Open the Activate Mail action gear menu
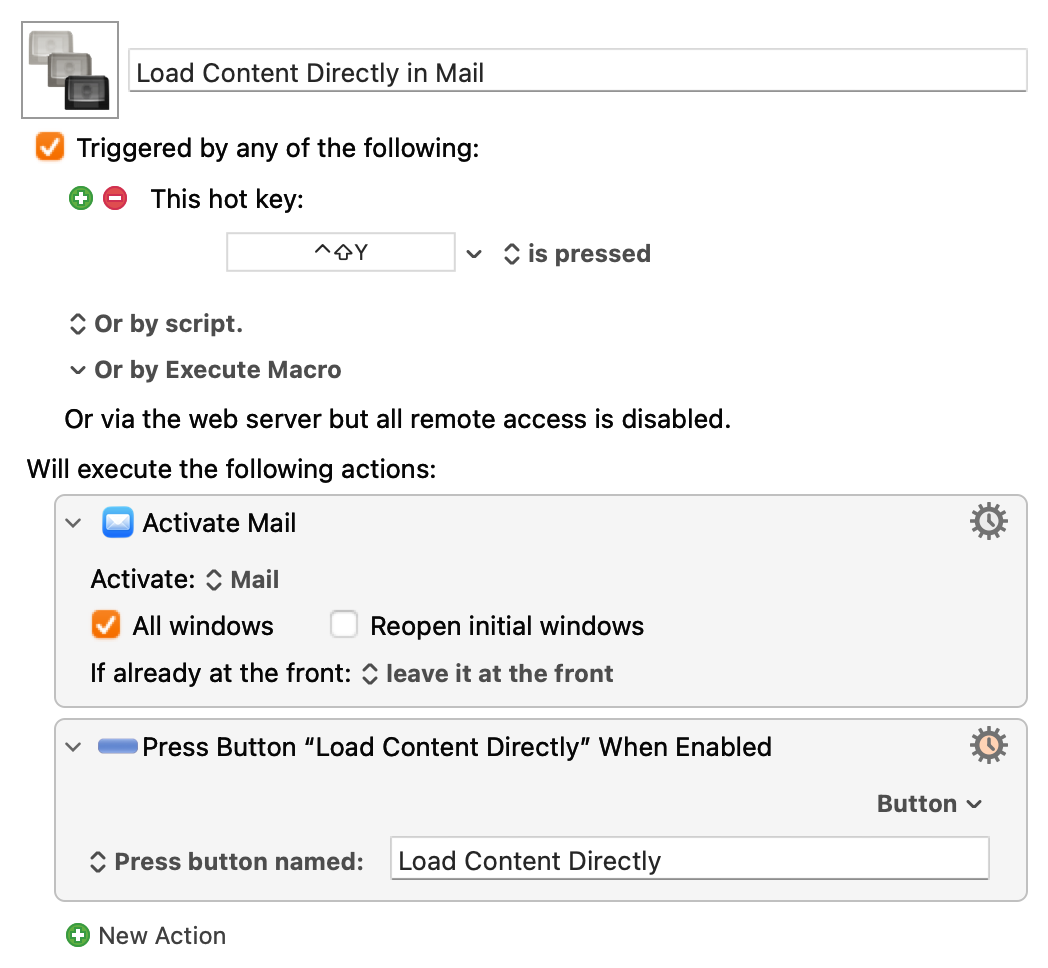 [989, 522]
